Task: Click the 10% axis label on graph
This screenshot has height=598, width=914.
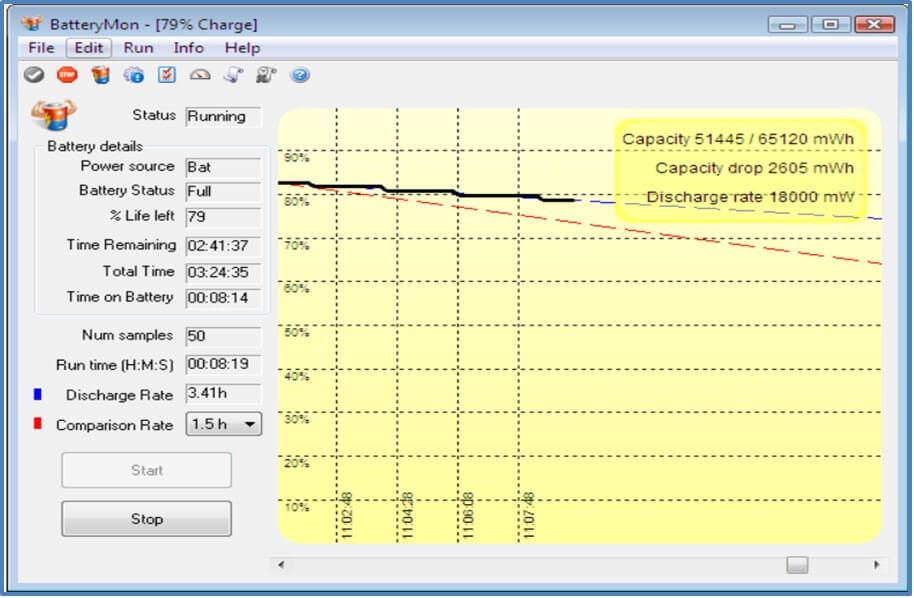Action: tap(297, 507)
